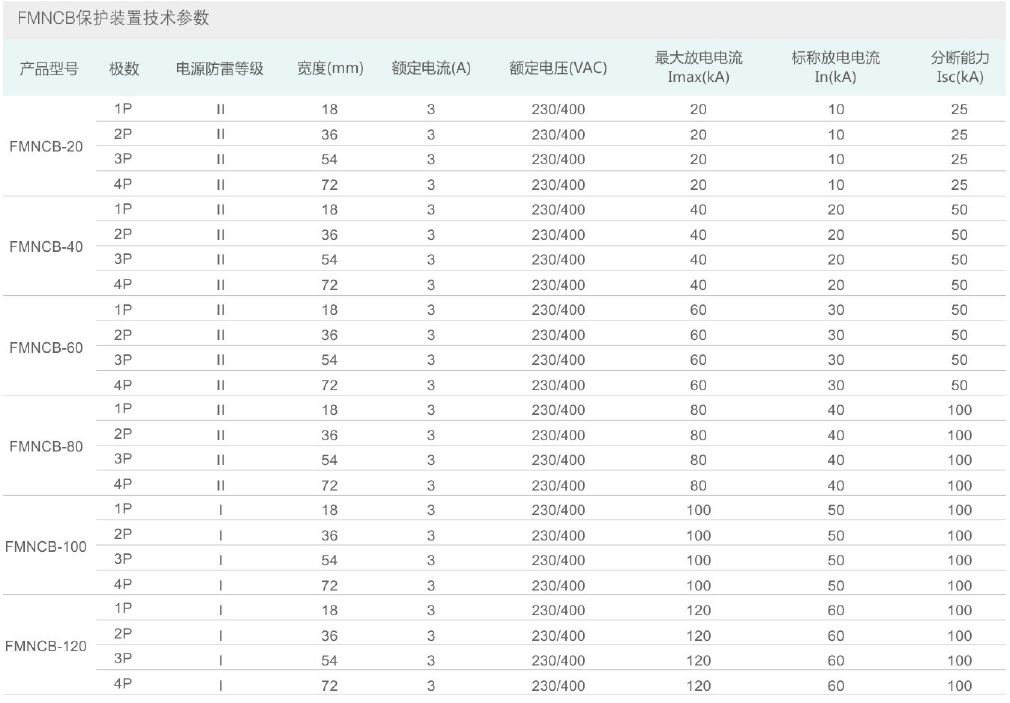Select the 最大放电电流 Imax(kA) header
Viewport: 1010px width, 703px height.
coord(698,67)
